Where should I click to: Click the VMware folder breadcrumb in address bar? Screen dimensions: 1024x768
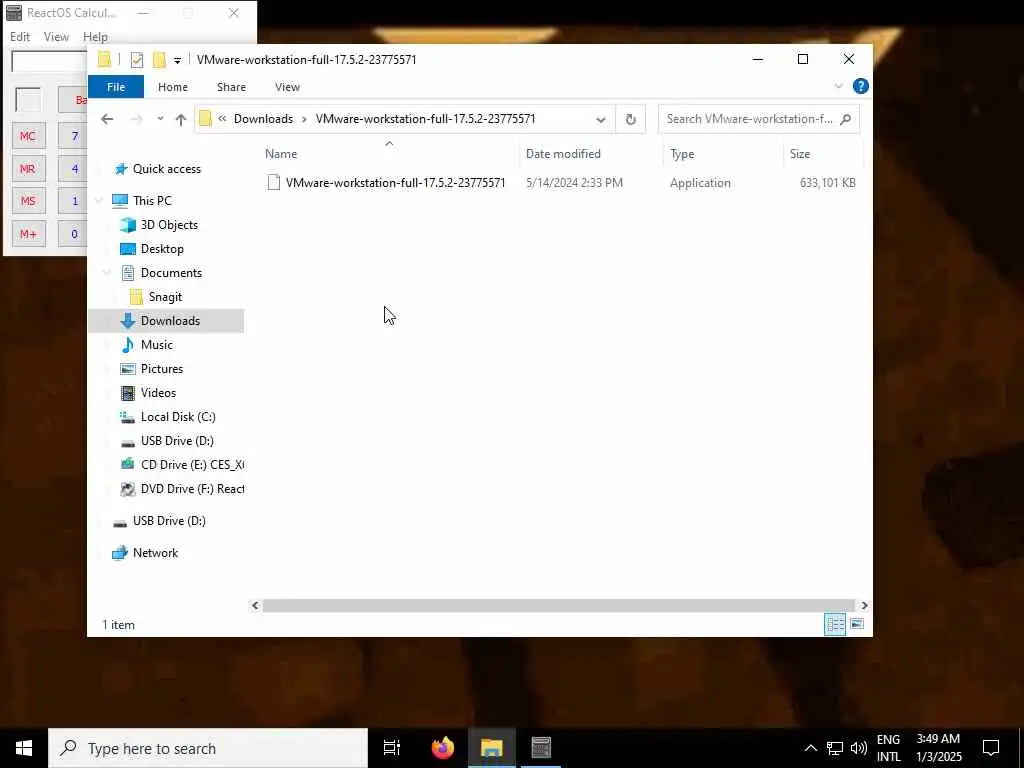click(x=425, y=119)
